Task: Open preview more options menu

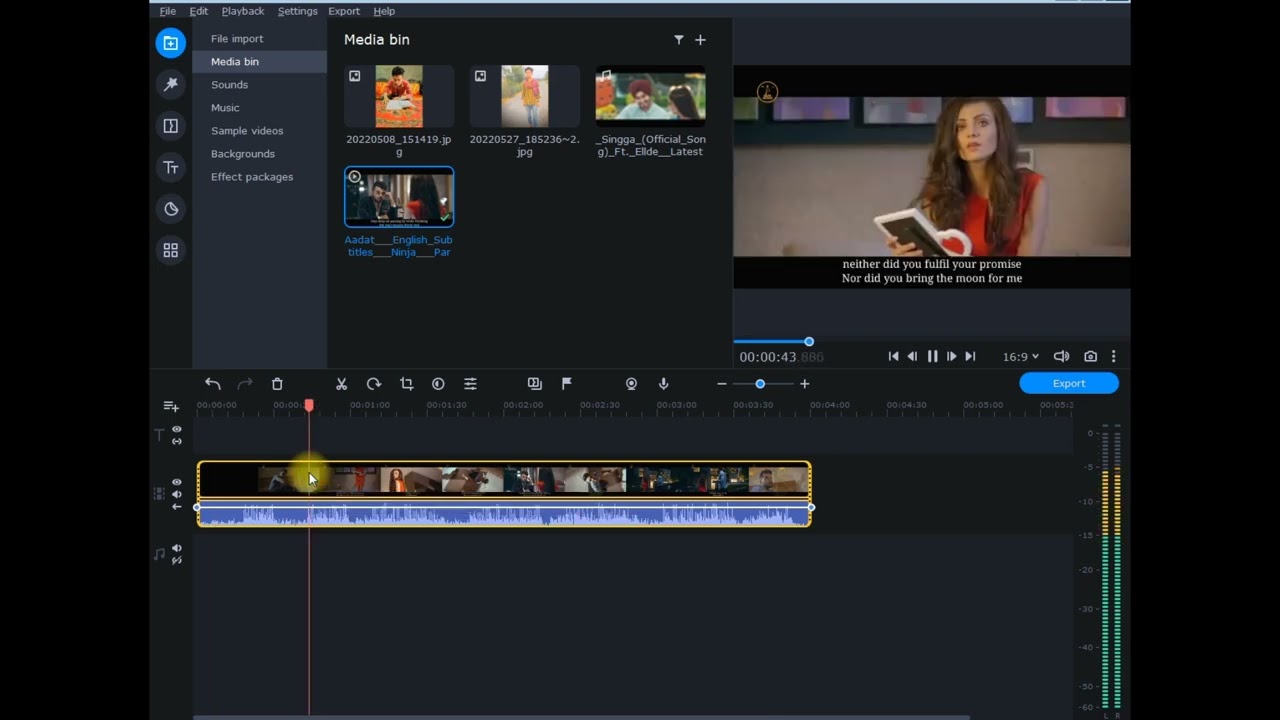Action: pyautogui.click(x=1113, y=356)
